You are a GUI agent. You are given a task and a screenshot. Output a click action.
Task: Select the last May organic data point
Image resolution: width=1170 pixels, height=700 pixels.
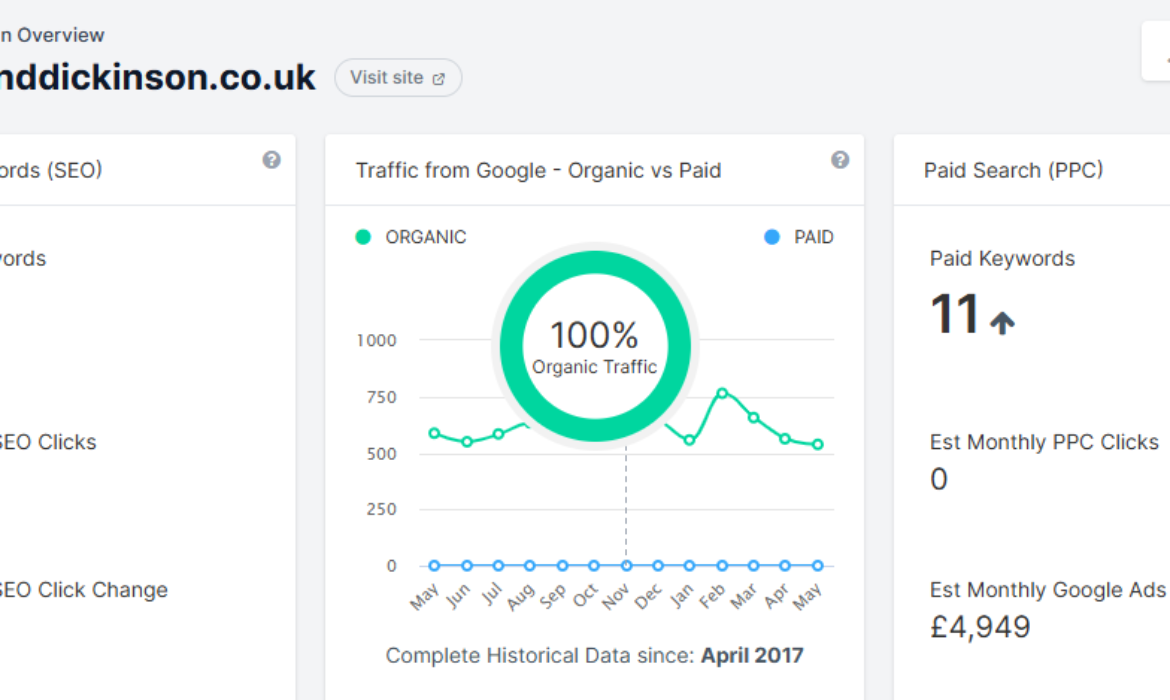click(x=818, y=444)
